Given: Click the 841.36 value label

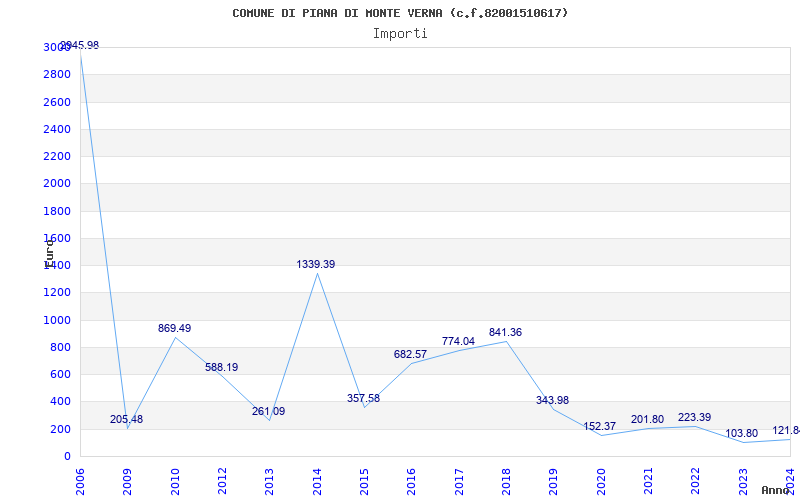Looking at the screenshot, I should coord(505,332).
